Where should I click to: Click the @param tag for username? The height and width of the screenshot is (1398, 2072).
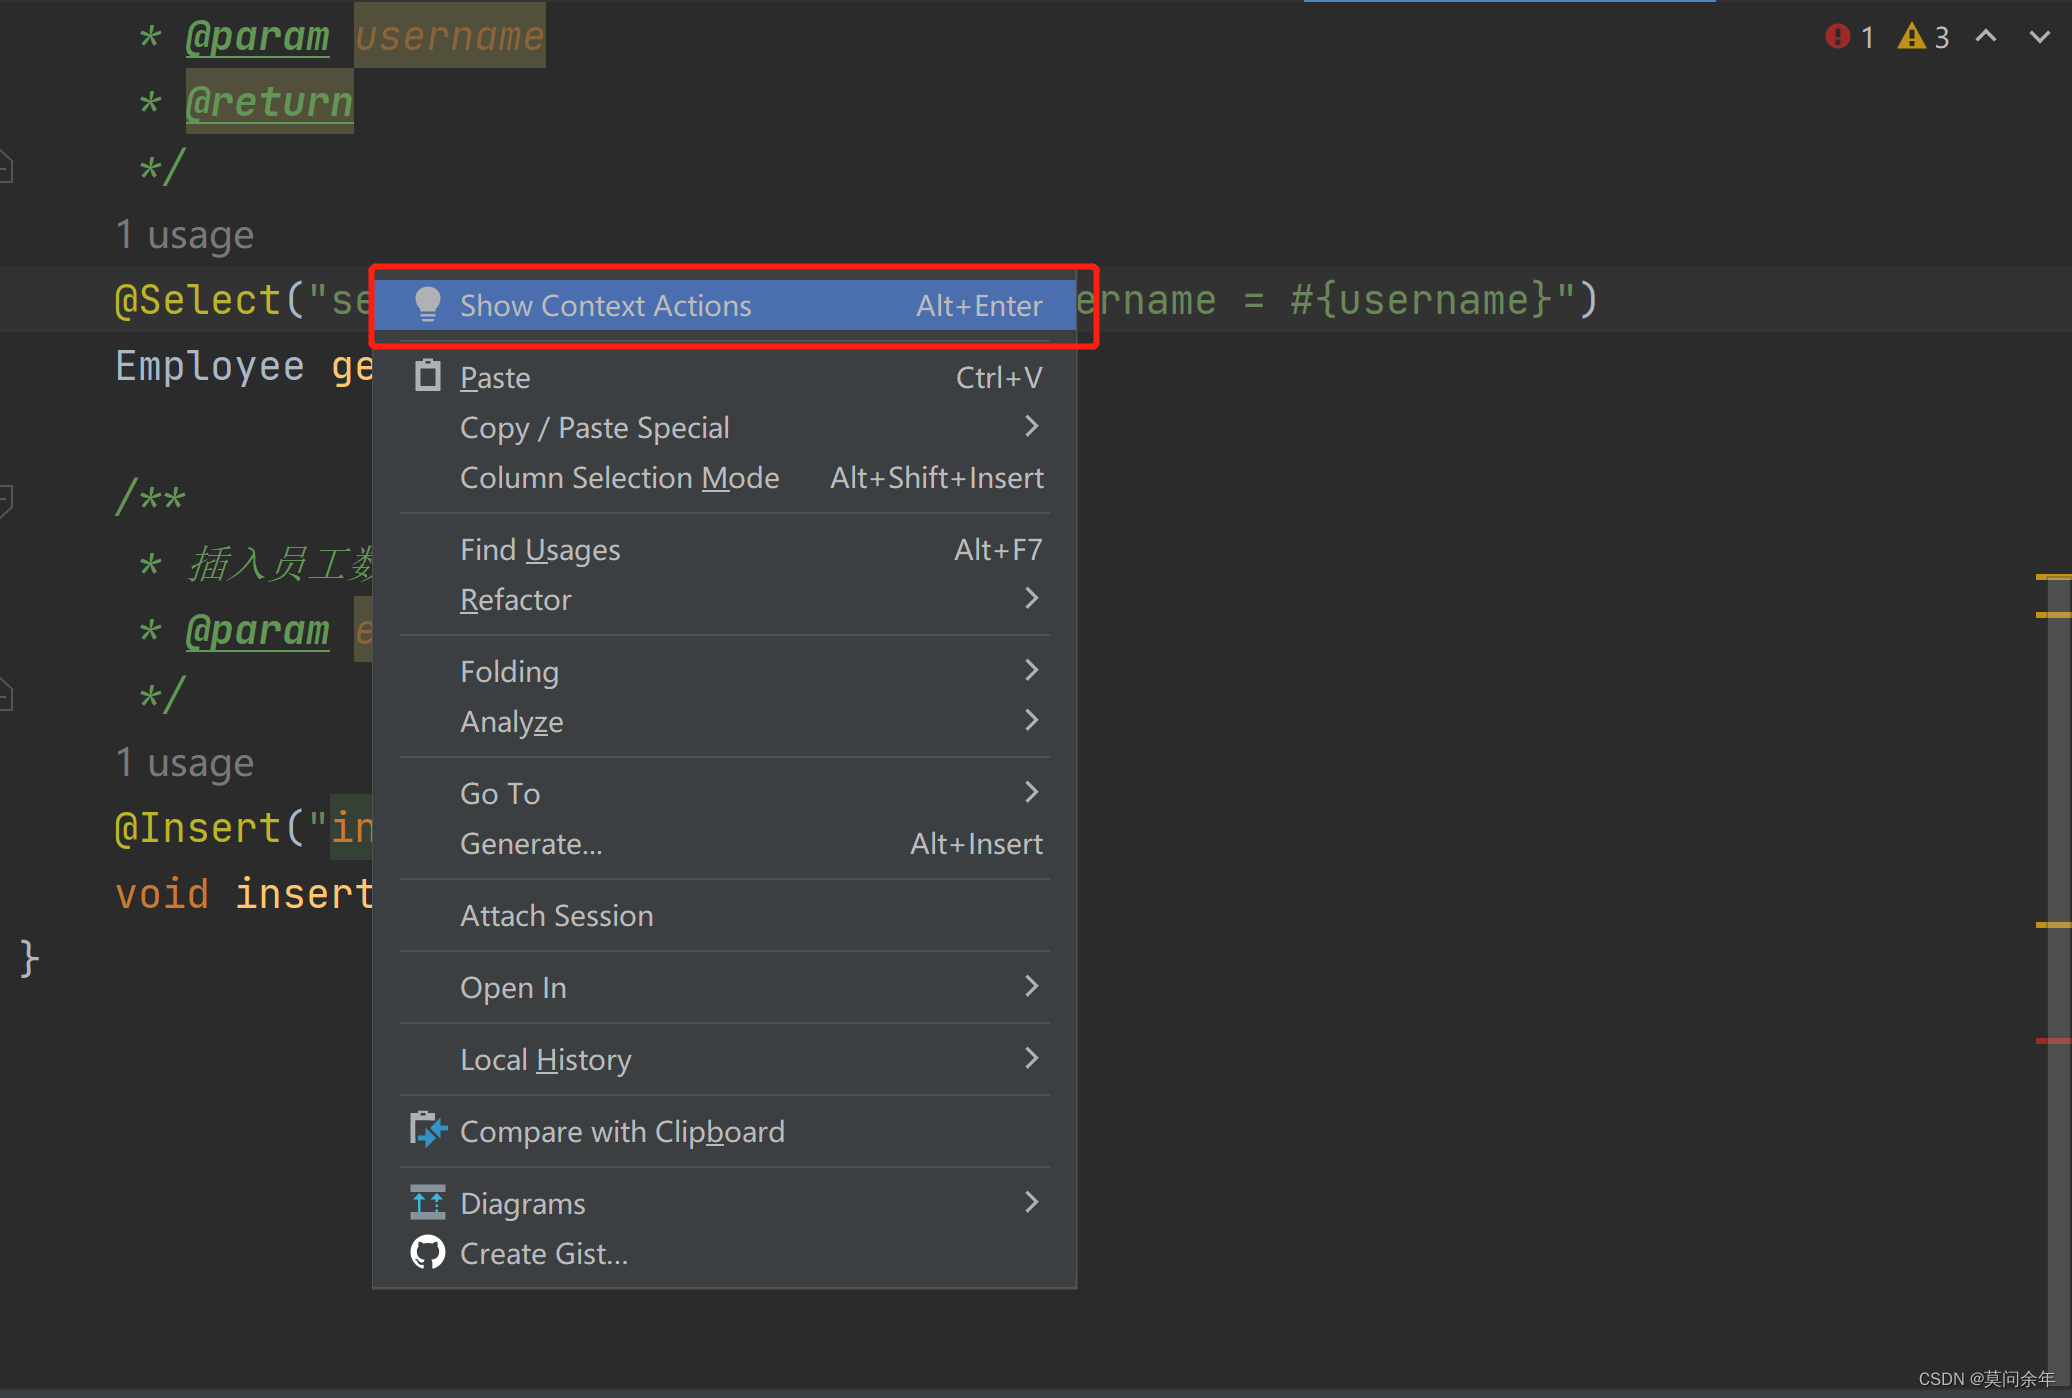[x=257, y=37]
